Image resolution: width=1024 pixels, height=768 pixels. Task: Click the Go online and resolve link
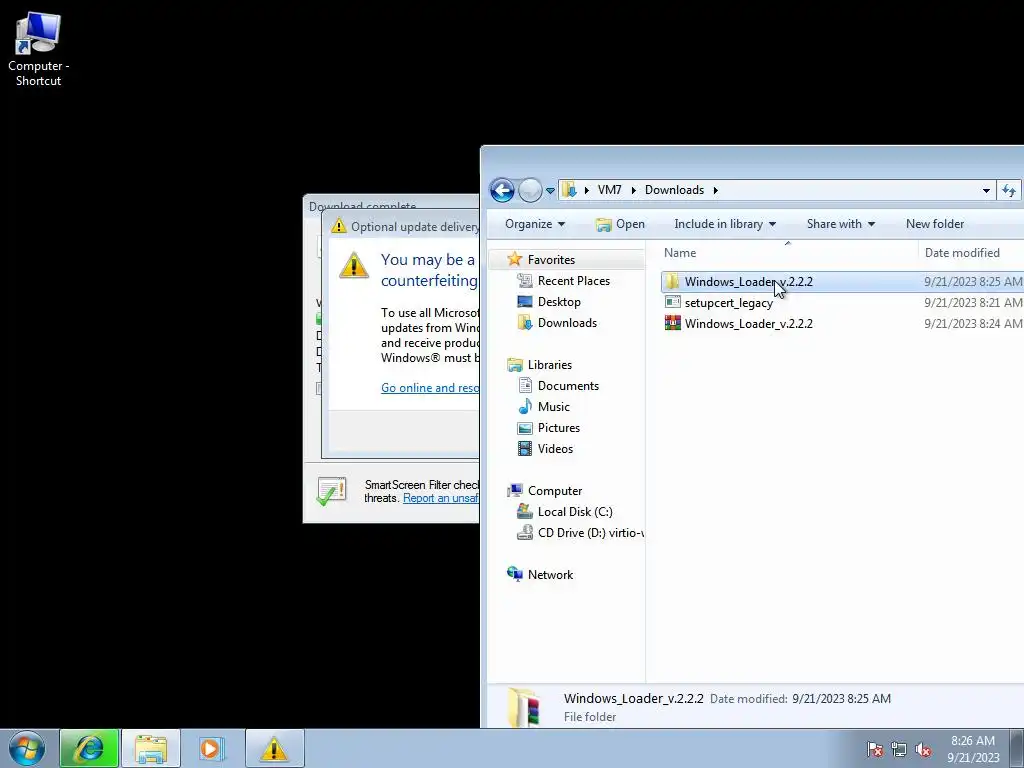coord(430,388)
